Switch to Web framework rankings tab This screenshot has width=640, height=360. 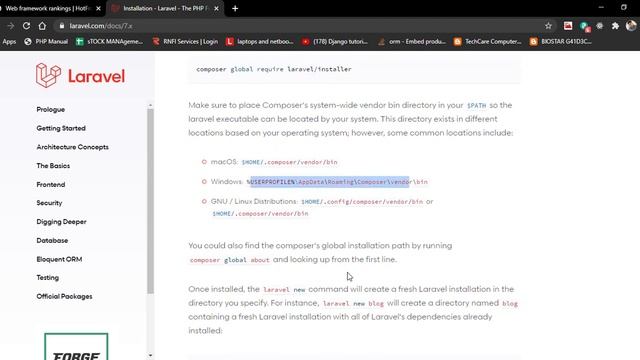(47, 8)
